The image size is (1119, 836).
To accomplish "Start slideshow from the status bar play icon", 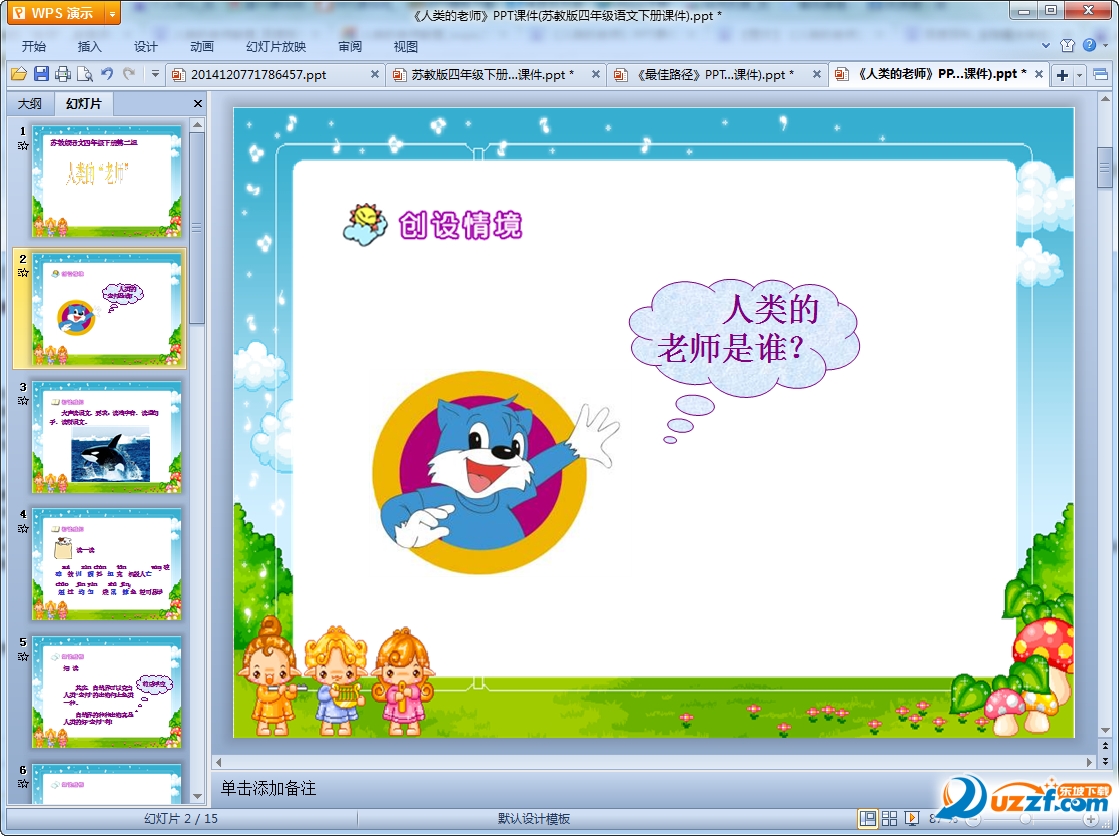I will pos(911,818).
